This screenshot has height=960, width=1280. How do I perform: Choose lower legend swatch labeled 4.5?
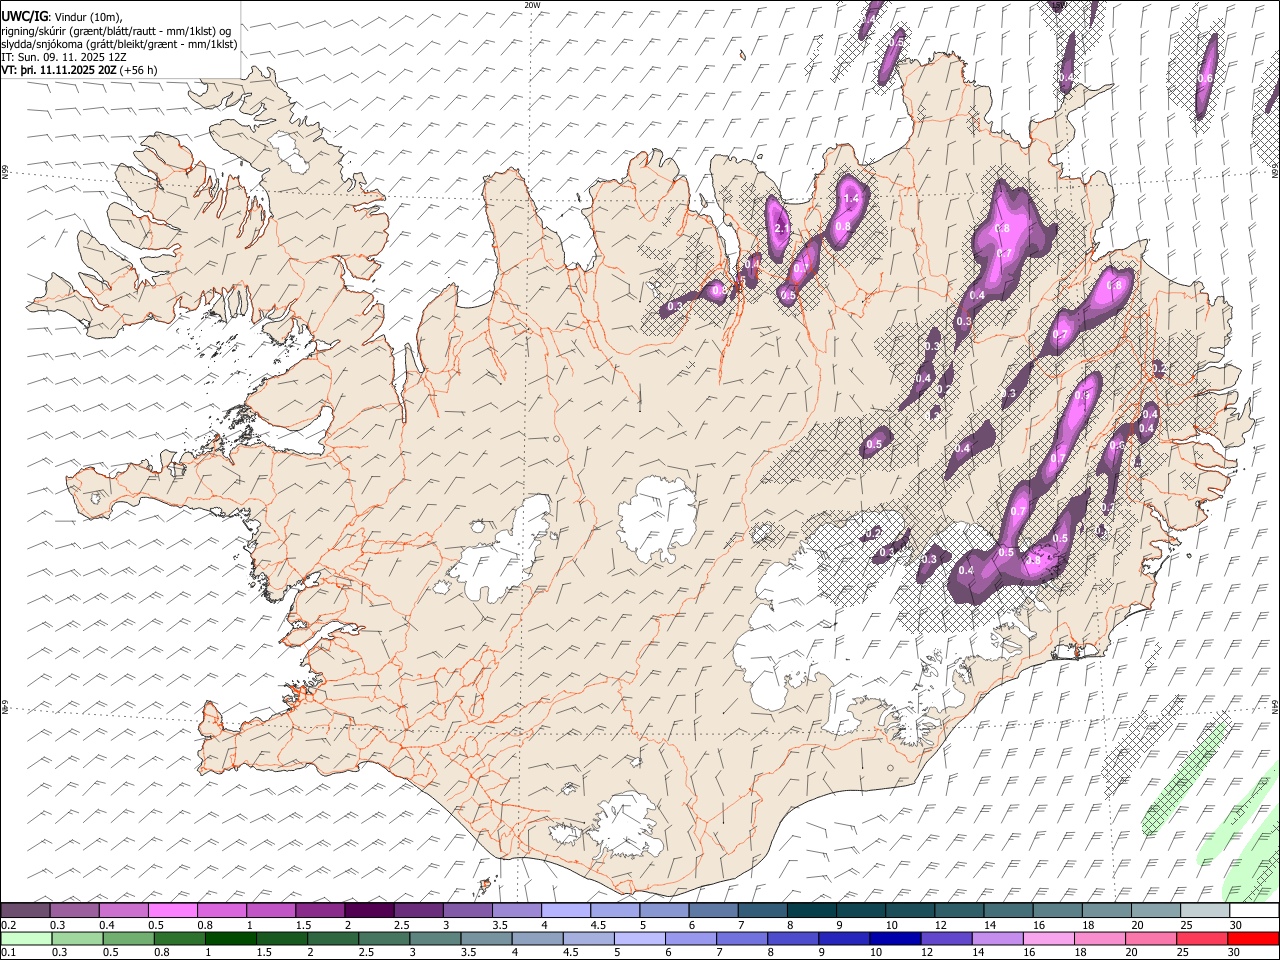point(588,938)
